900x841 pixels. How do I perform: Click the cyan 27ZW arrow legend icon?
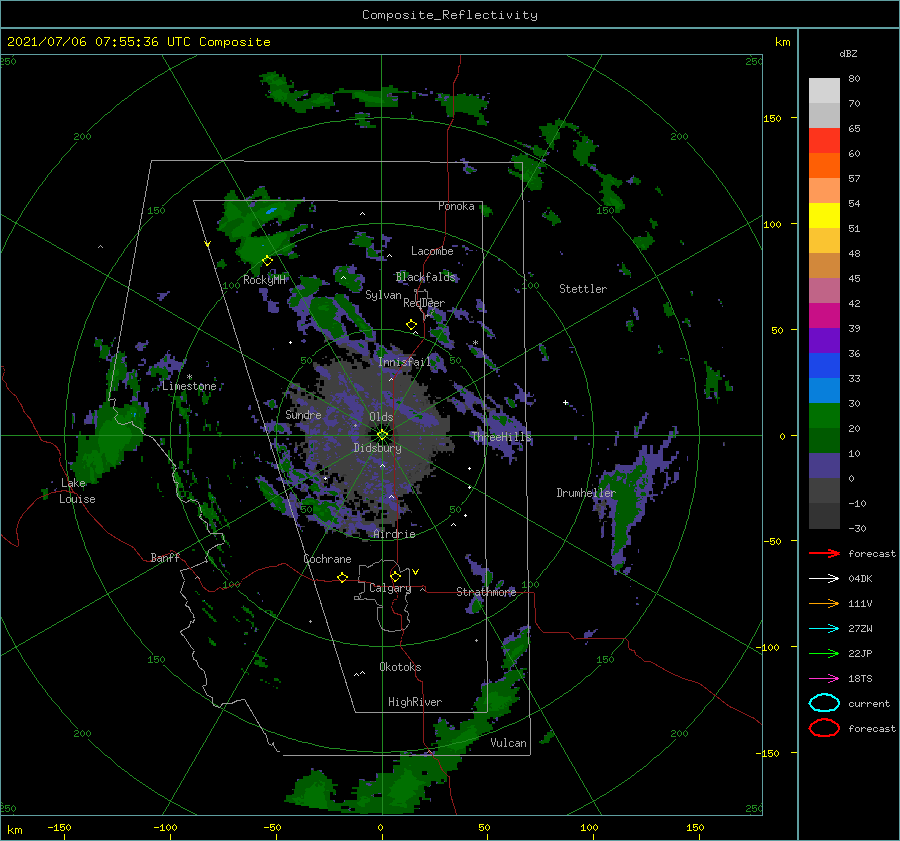(x=824, y=629)
